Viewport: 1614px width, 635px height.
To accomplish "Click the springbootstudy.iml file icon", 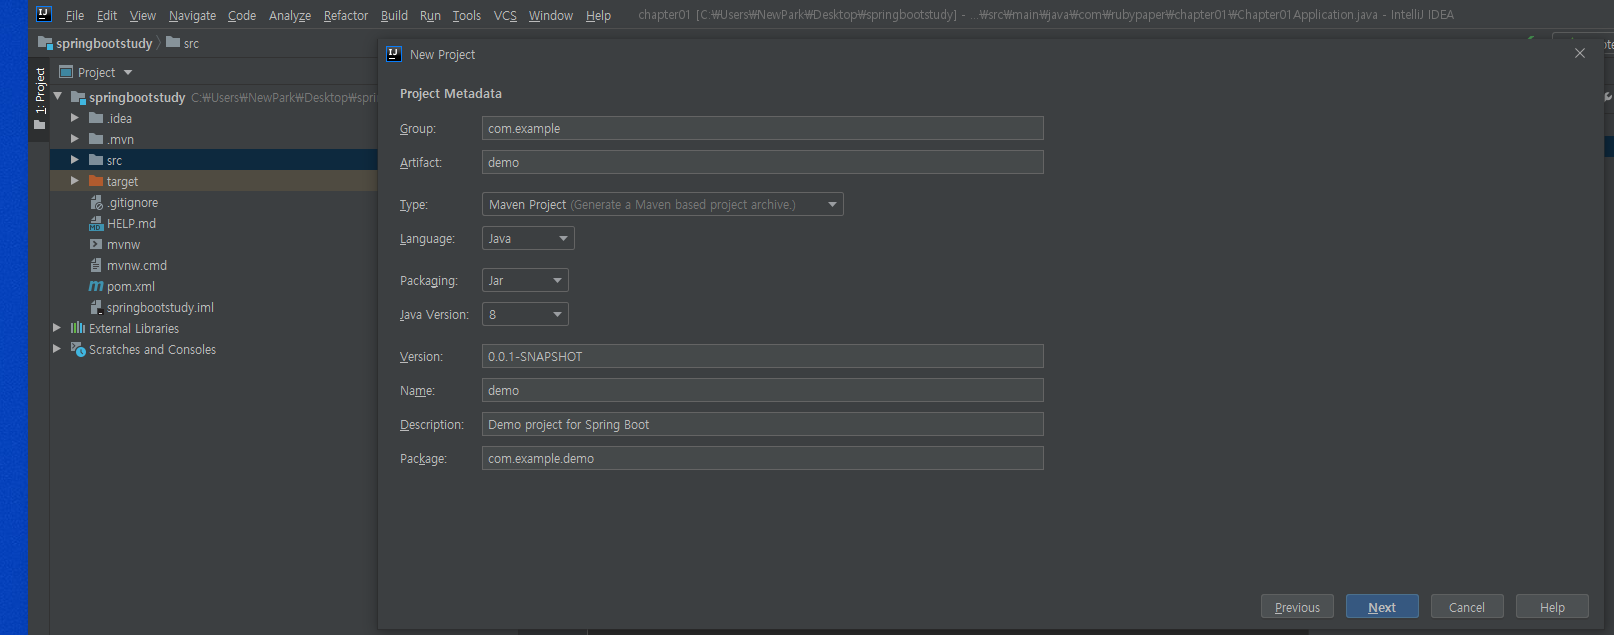I will tap(96, 307).
